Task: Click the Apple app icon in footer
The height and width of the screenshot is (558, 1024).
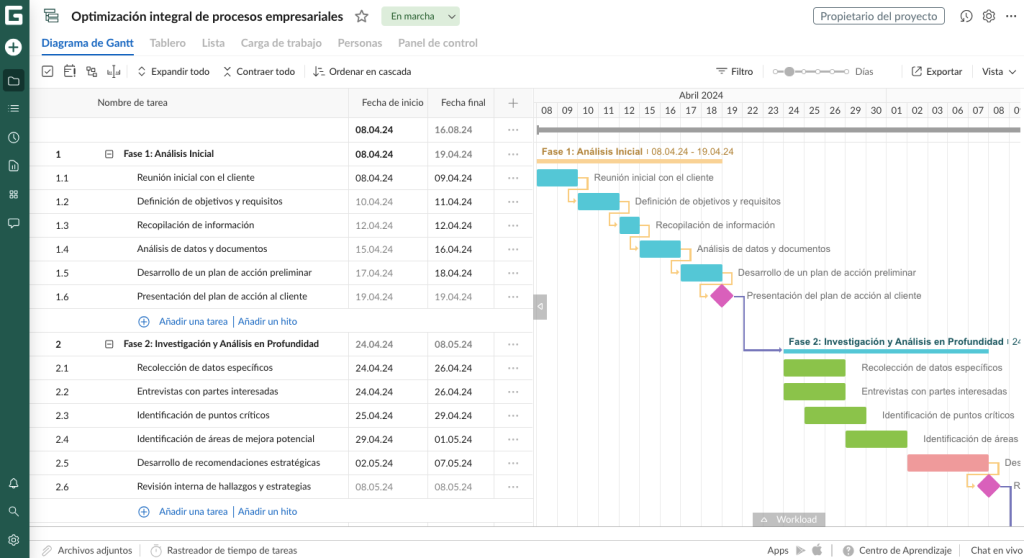Action: click(817, 550)
